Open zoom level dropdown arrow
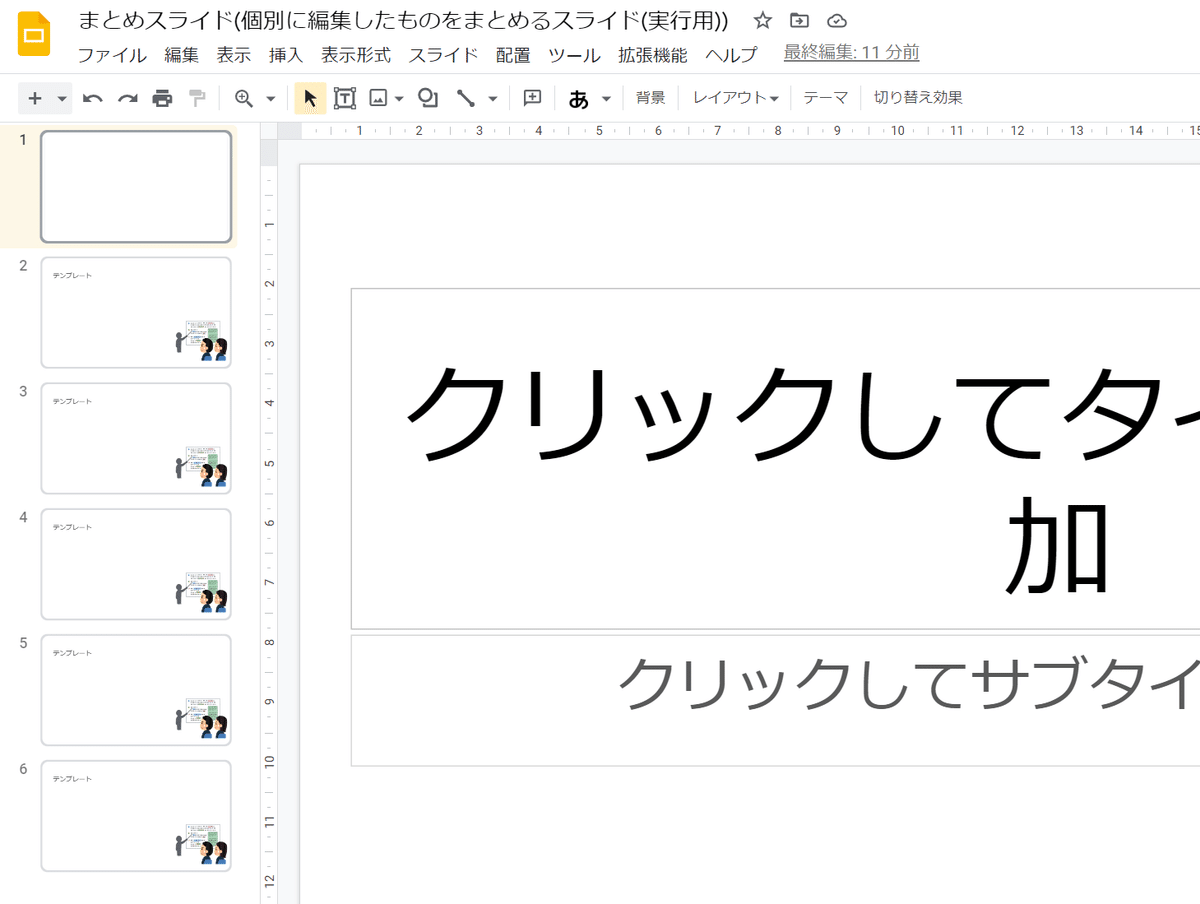 coord(270,98)
